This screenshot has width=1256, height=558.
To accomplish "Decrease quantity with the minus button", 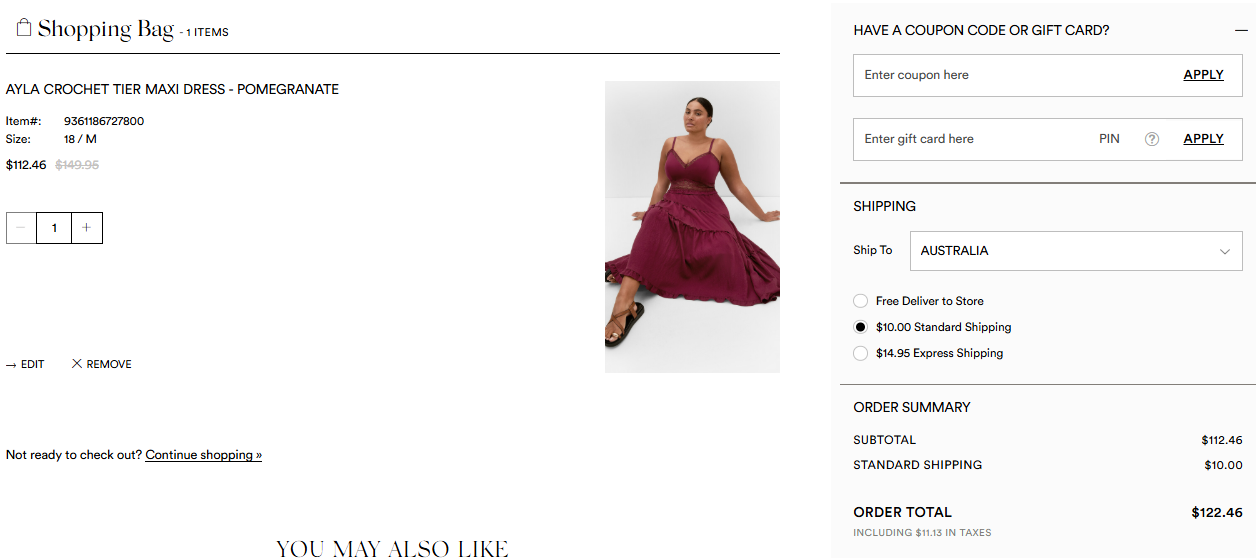I will tap(21, 228).
